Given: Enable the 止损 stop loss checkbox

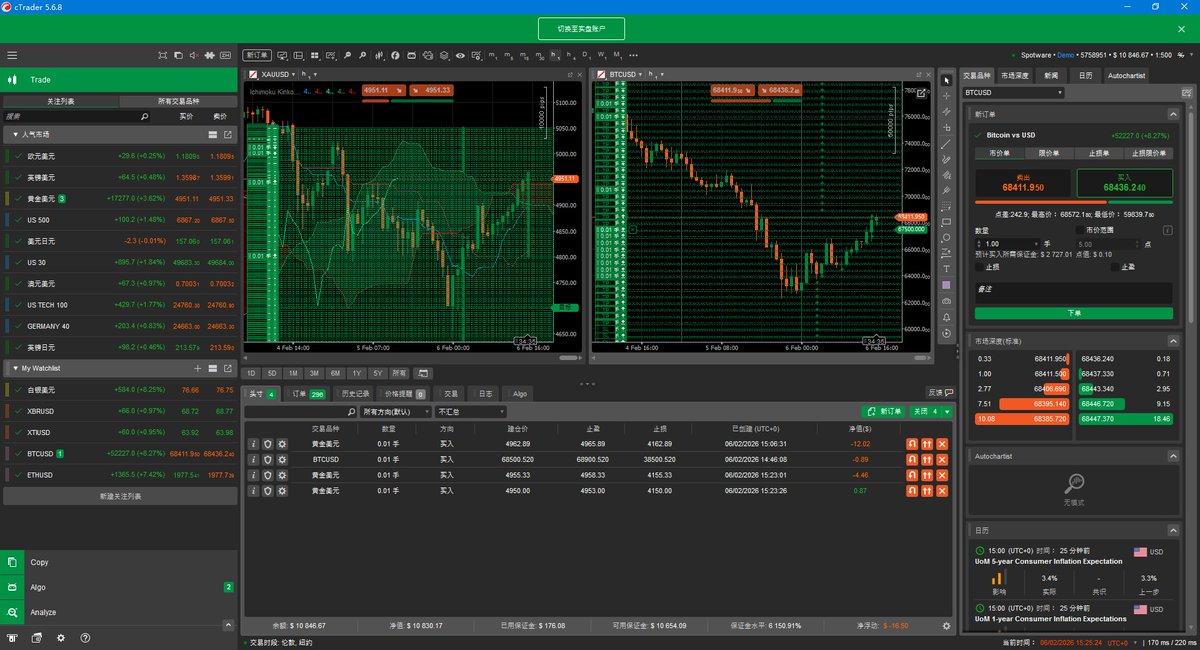Looking at the screenshot, I should point(981,267).
